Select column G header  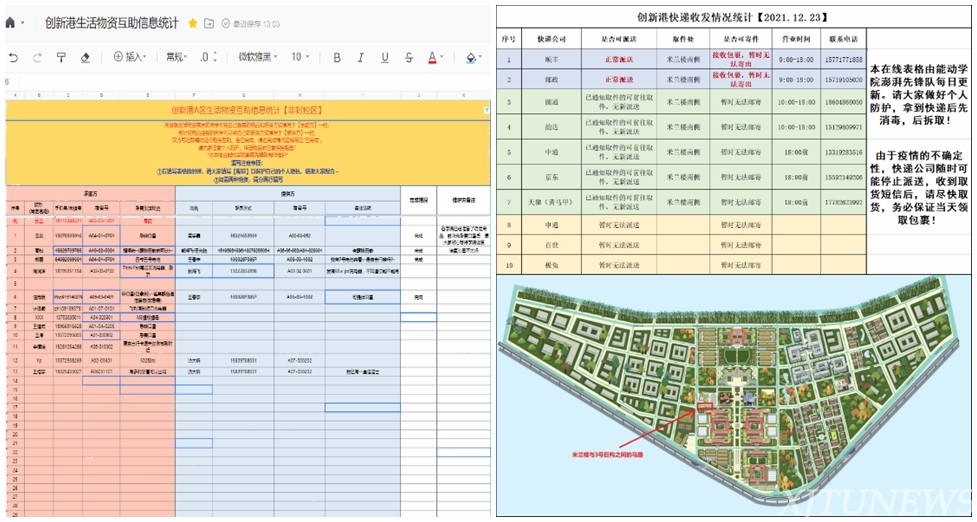click(x=244, y=95)
